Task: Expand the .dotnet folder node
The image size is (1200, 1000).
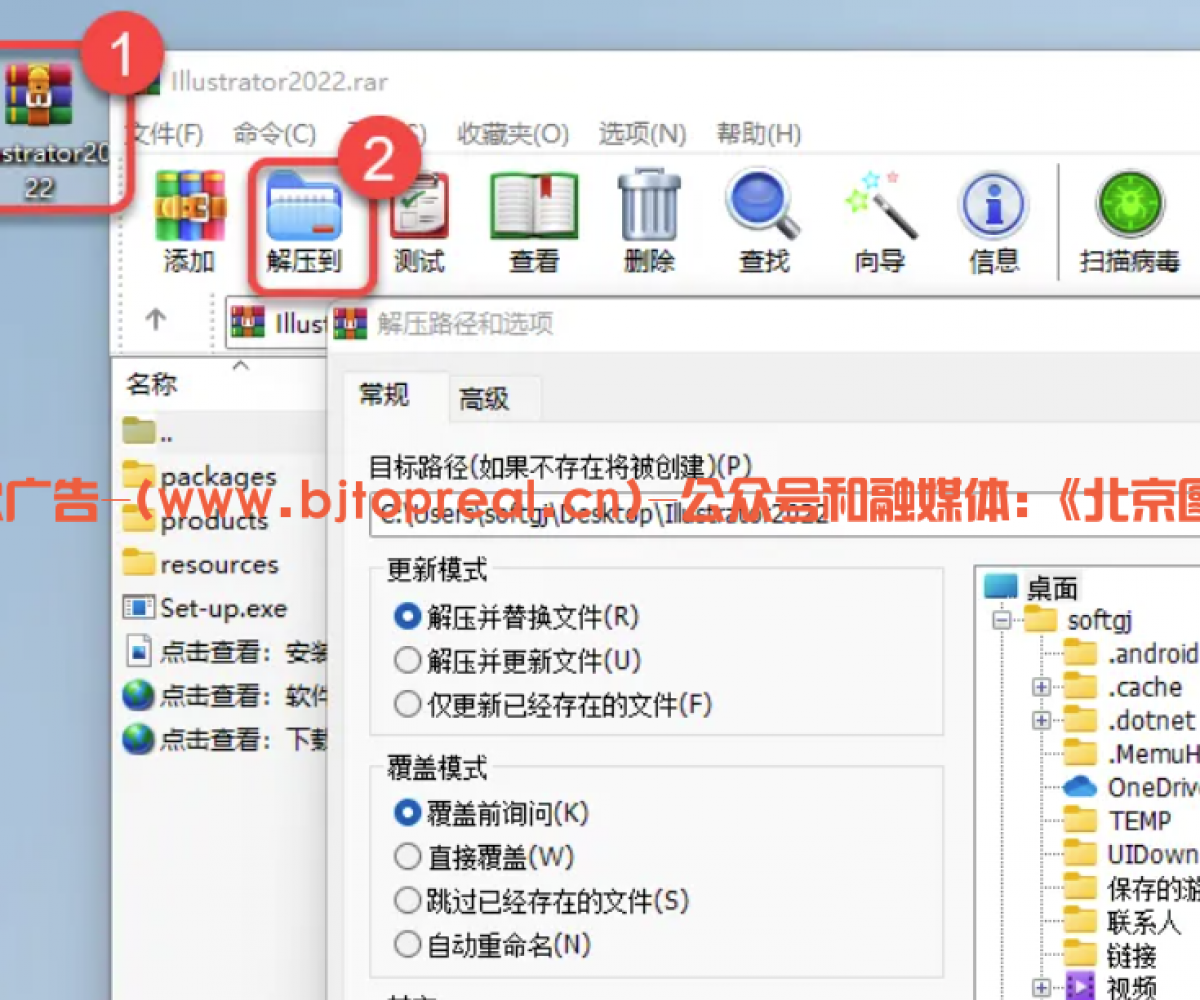Action: 1042,721
